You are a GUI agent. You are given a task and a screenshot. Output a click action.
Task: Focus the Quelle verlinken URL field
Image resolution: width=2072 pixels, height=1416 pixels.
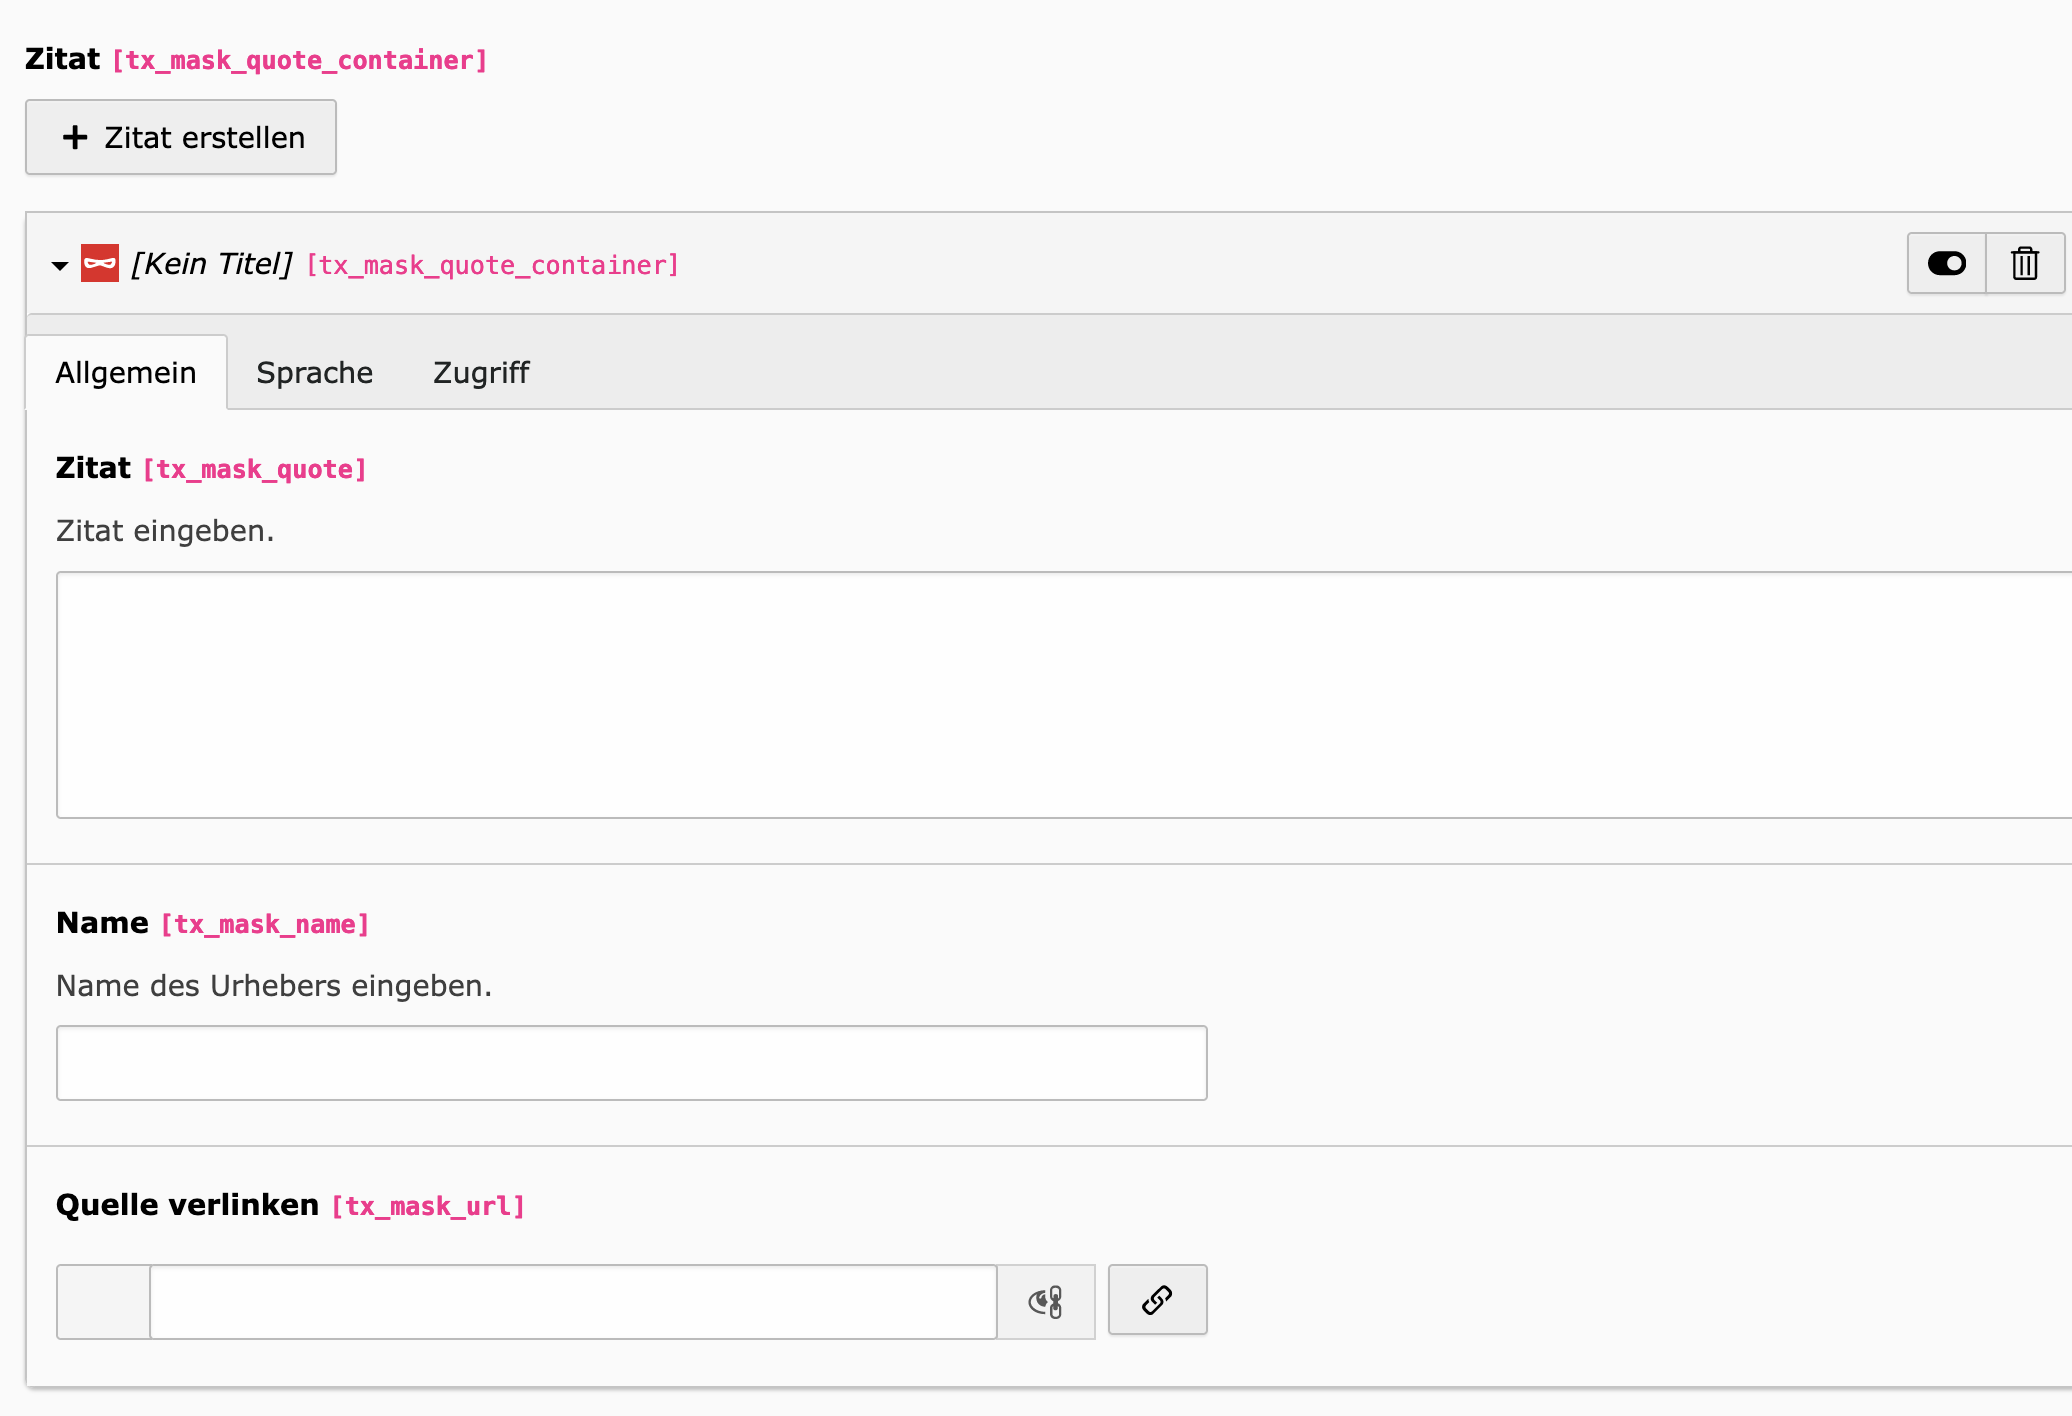(573, 1302)
